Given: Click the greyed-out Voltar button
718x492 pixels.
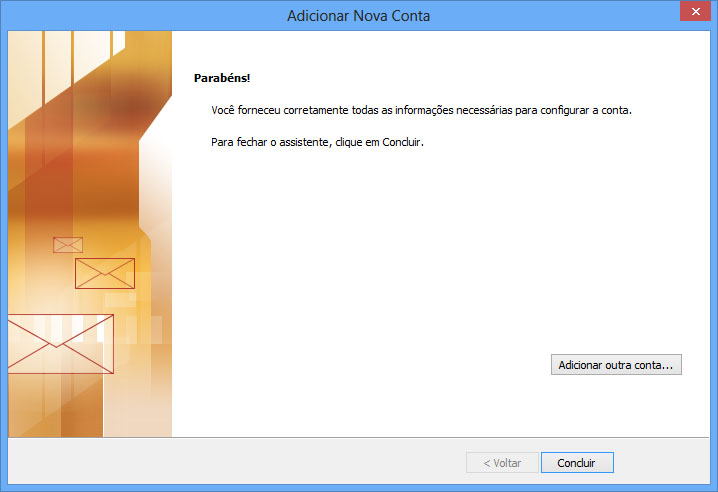Looking at the screenshot, I should (x=502, y=463).
